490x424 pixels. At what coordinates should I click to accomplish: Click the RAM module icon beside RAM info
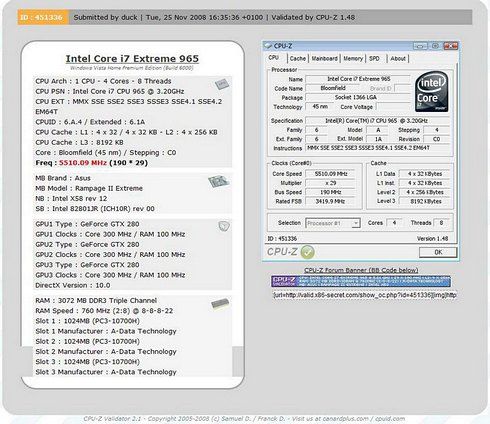point(220,303)
